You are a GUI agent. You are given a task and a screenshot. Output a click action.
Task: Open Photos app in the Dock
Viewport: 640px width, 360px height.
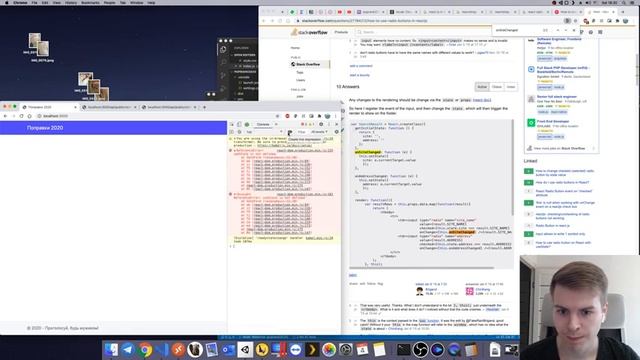tap(329, 350)
